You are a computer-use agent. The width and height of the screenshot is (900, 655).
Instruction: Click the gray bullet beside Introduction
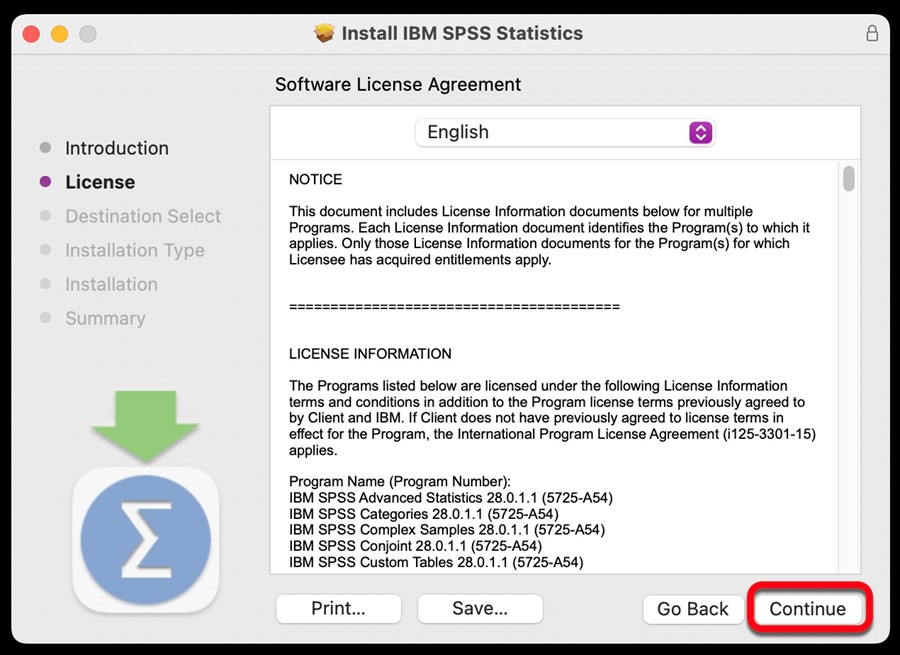click(45, 148)
